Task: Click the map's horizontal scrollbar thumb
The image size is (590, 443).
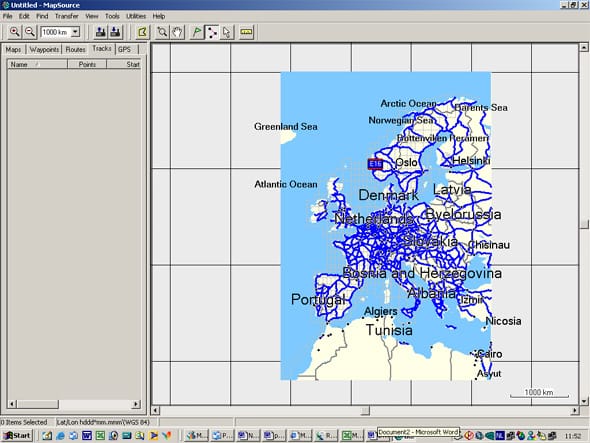Action: pos(365,410)
